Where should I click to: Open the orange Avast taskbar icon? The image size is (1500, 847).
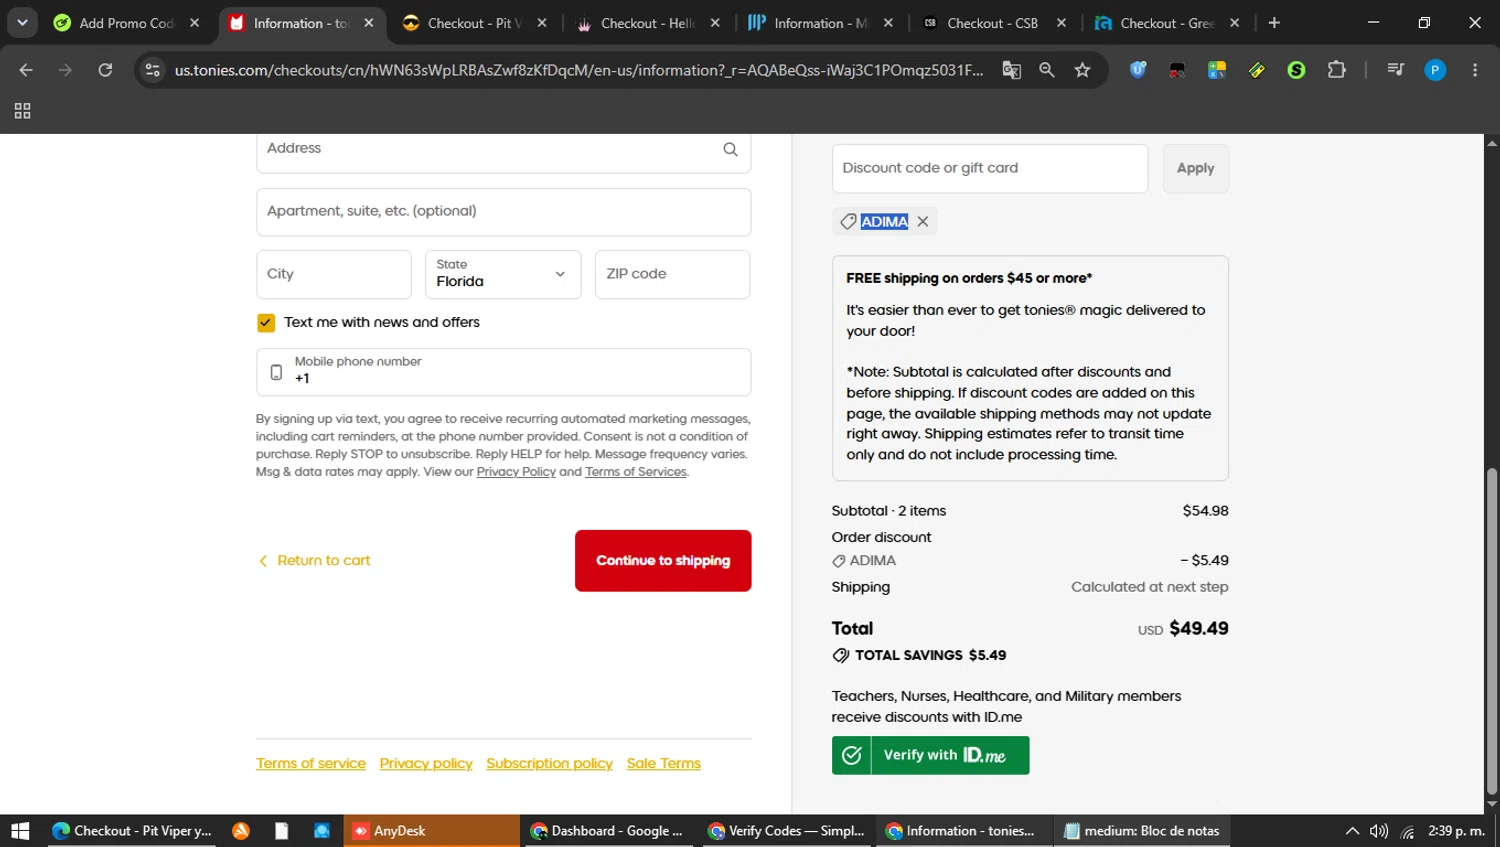[x=241, y=831]
